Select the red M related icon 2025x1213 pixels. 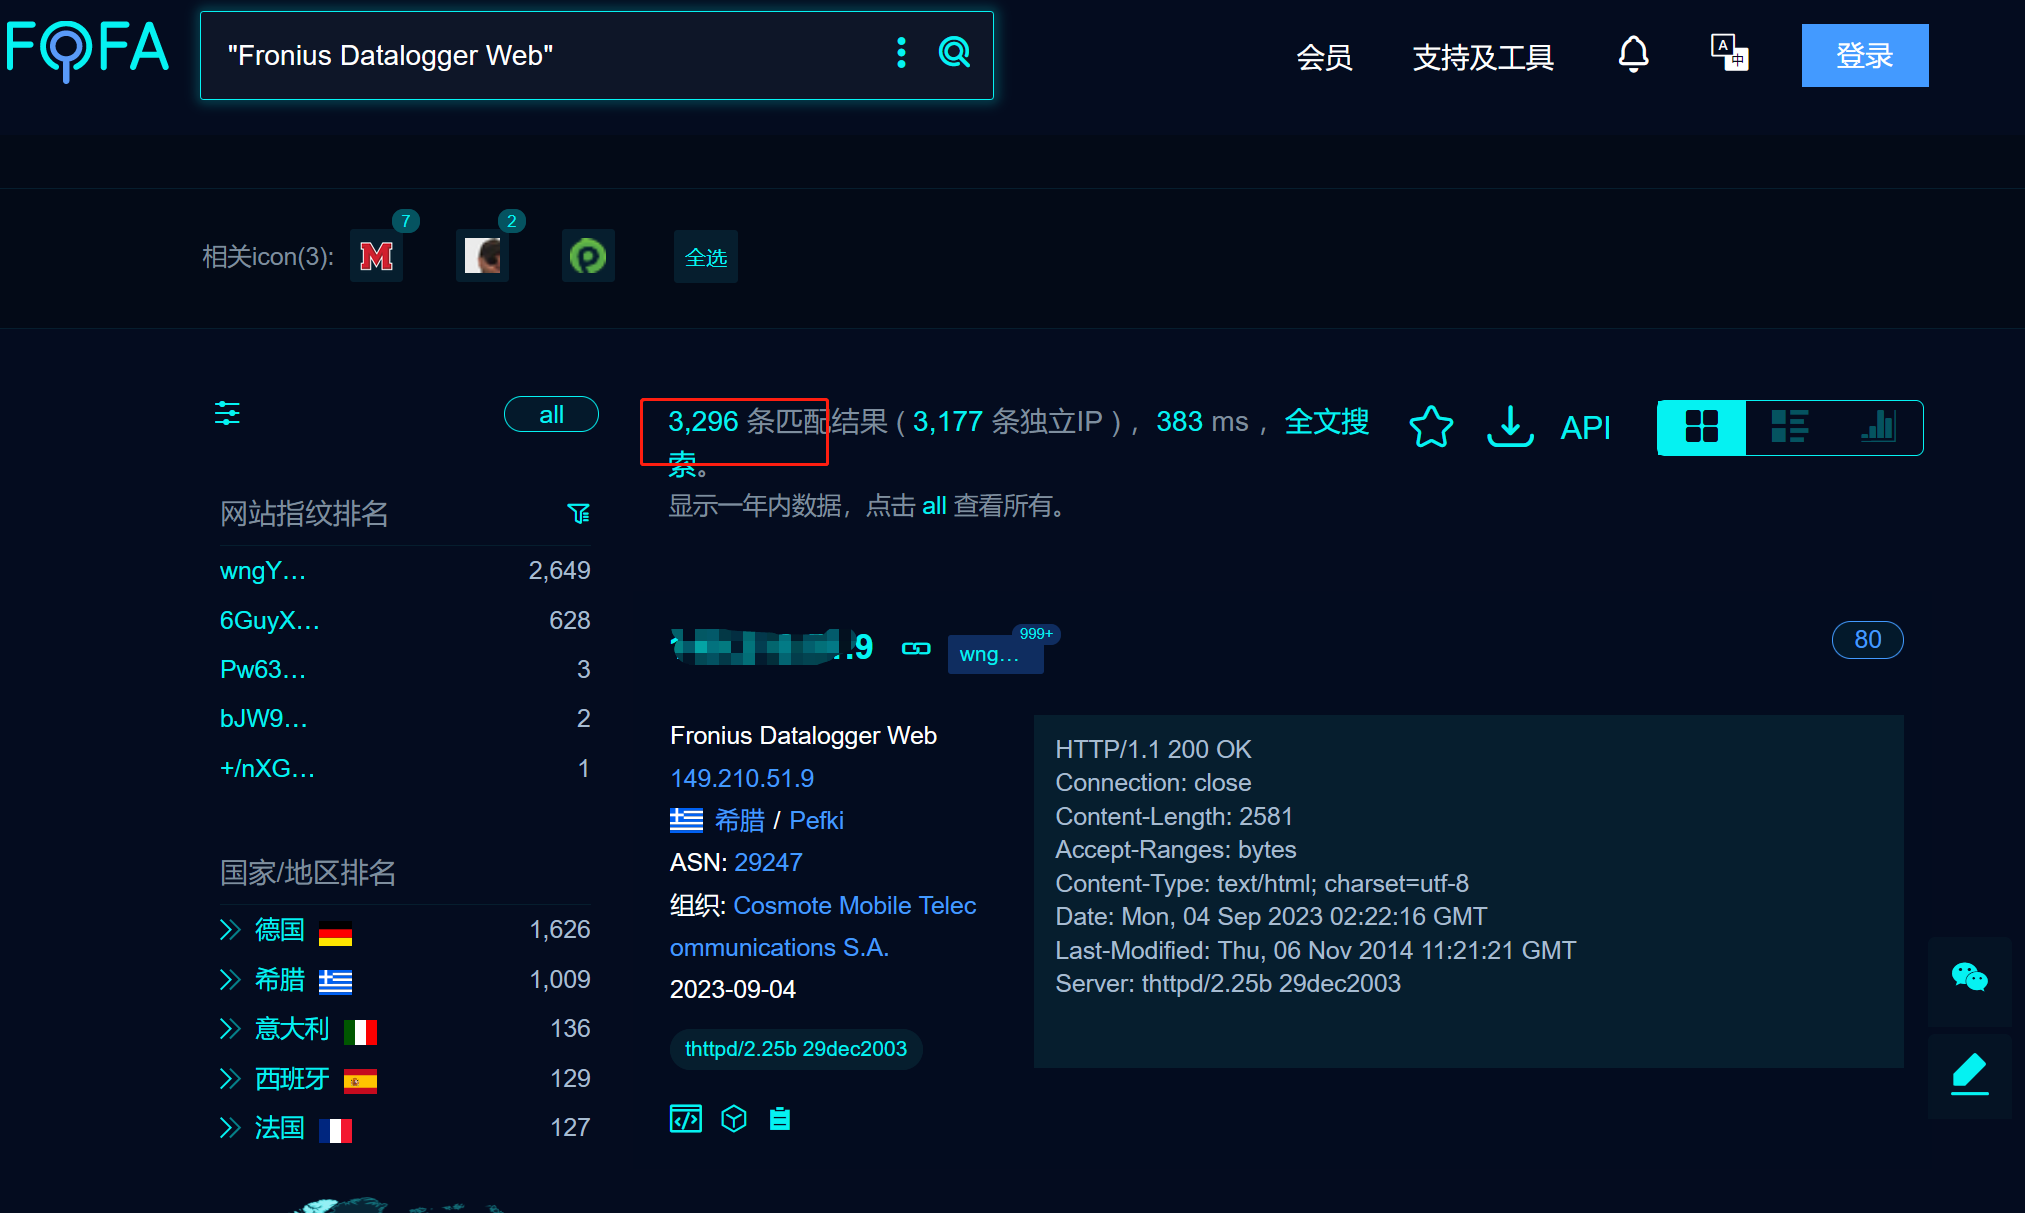[x=376, y=256]
